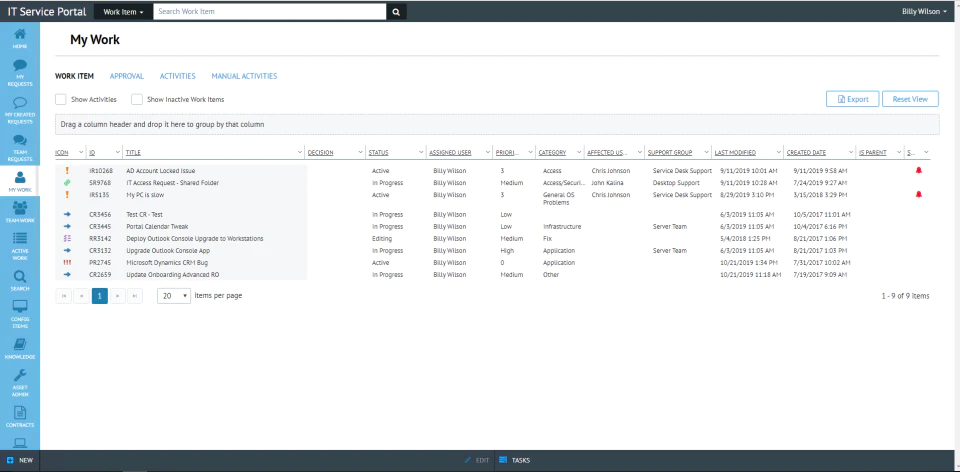This screenshot has height=472, width=960.
Task: Click the Edit pencil in bottom bar
Action: click(468, 460)
